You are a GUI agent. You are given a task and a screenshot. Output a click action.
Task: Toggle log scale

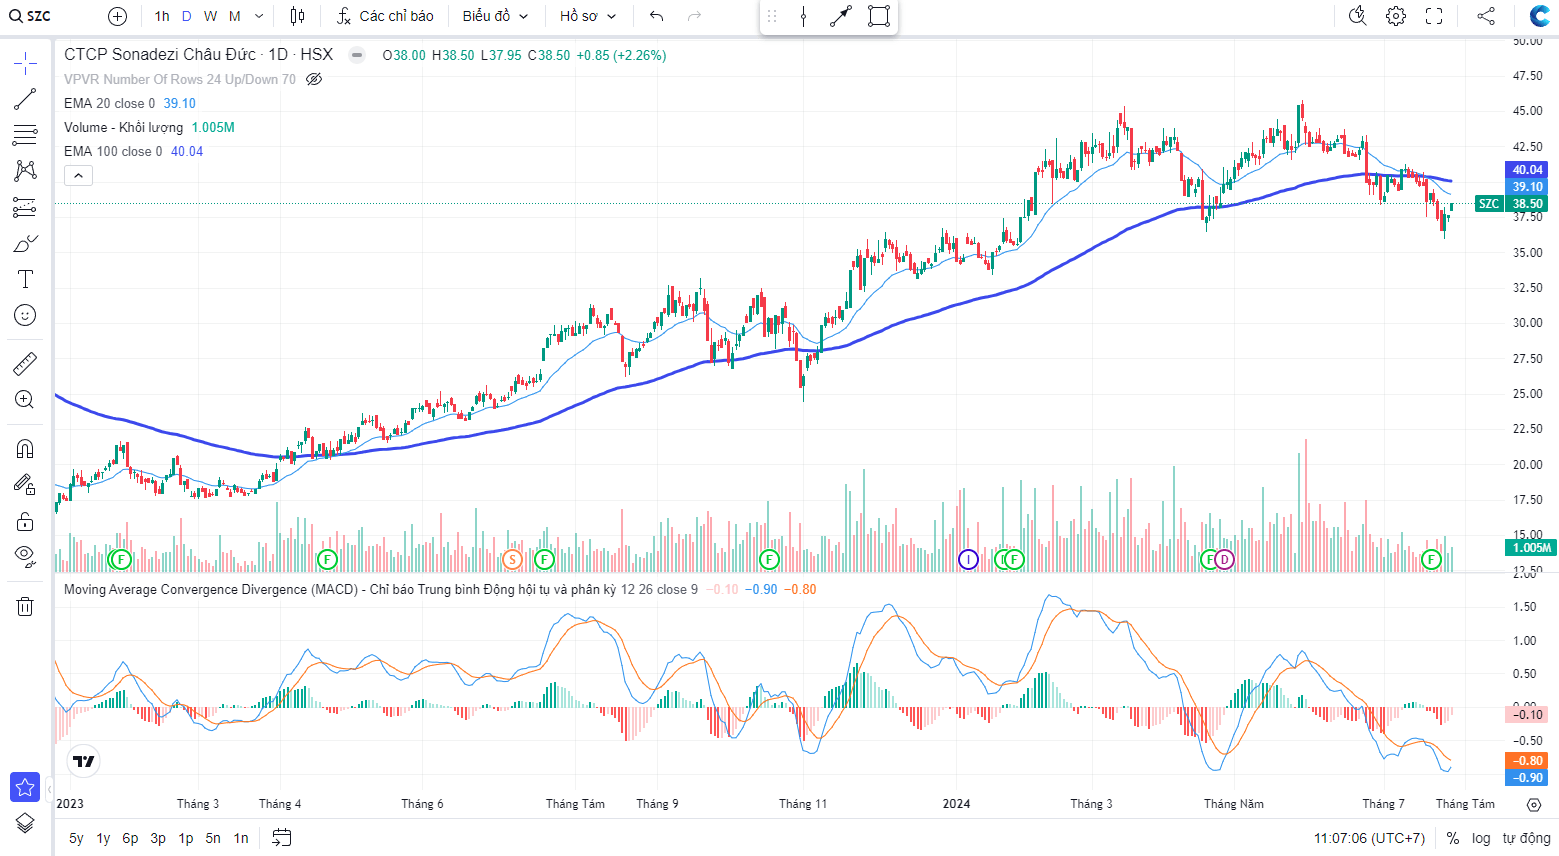click(x=1481, y=838)
